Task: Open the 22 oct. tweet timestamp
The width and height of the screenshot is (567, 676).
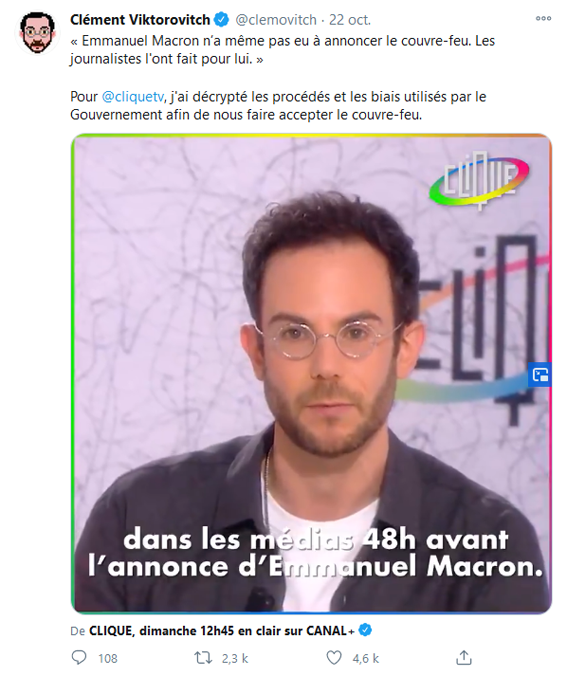Action: click(x=350, y=19)
